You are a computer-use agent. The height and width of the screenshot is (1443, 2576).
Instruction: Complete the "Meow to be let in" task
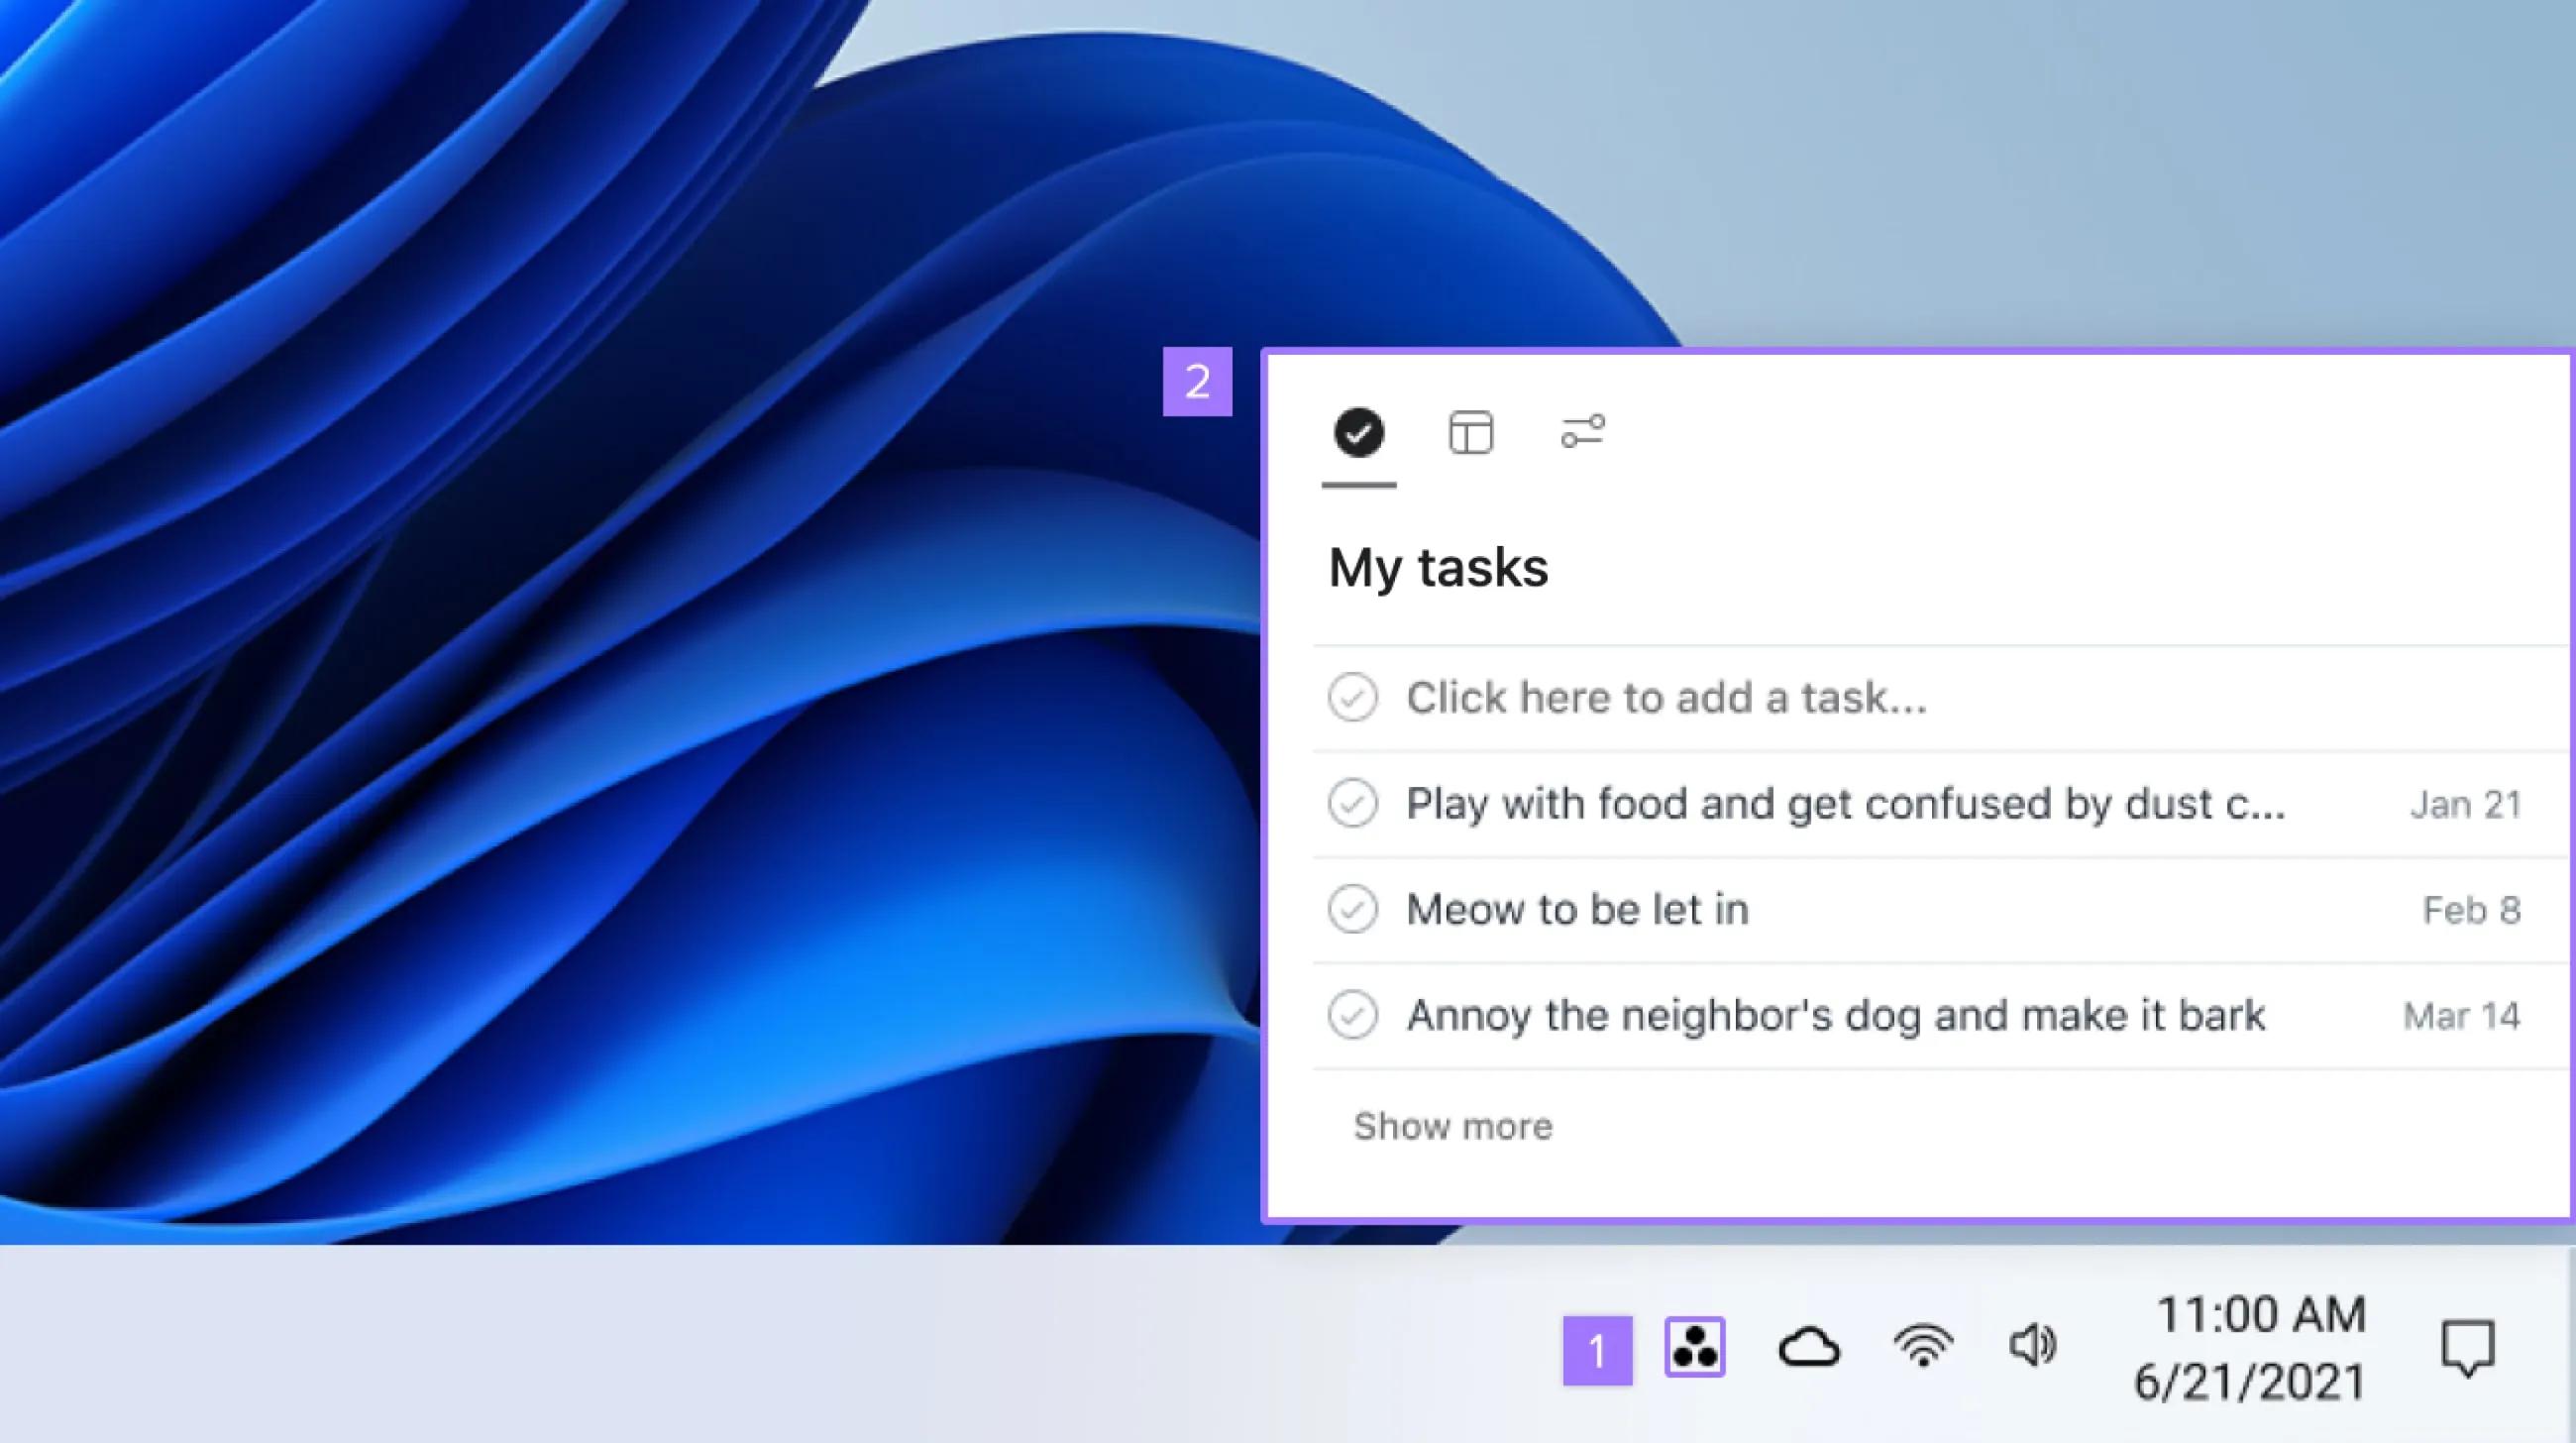tap(1354, 909)
